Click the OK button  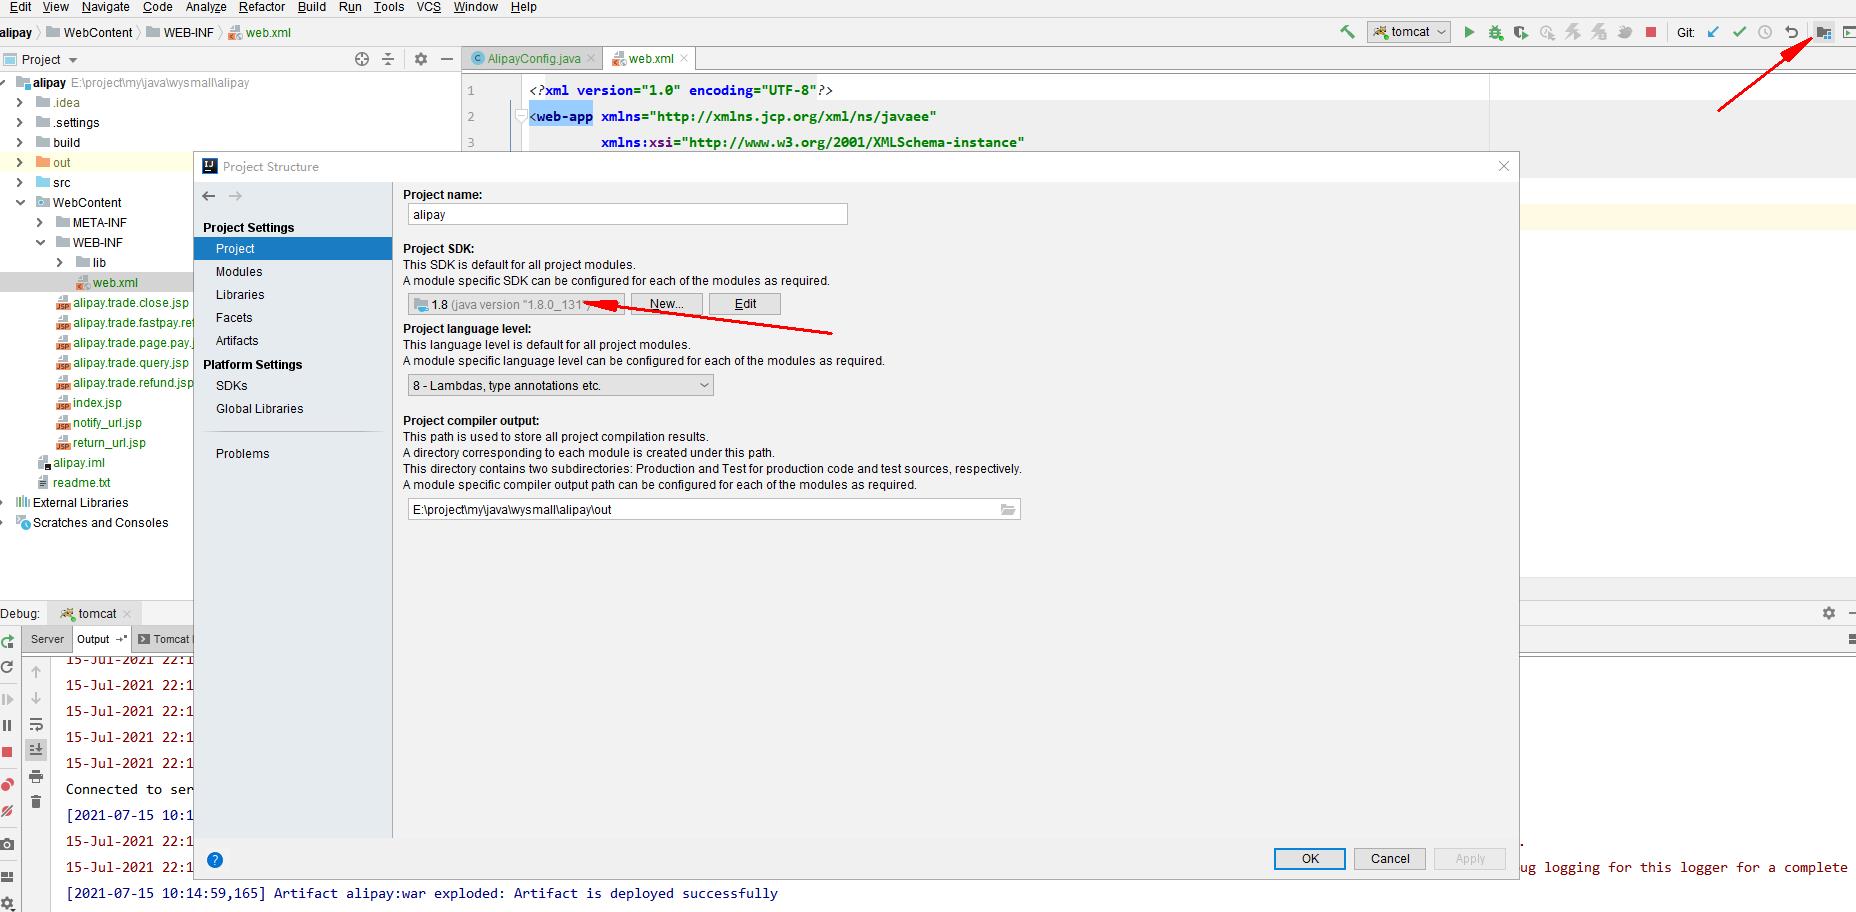click(1310, 859)
